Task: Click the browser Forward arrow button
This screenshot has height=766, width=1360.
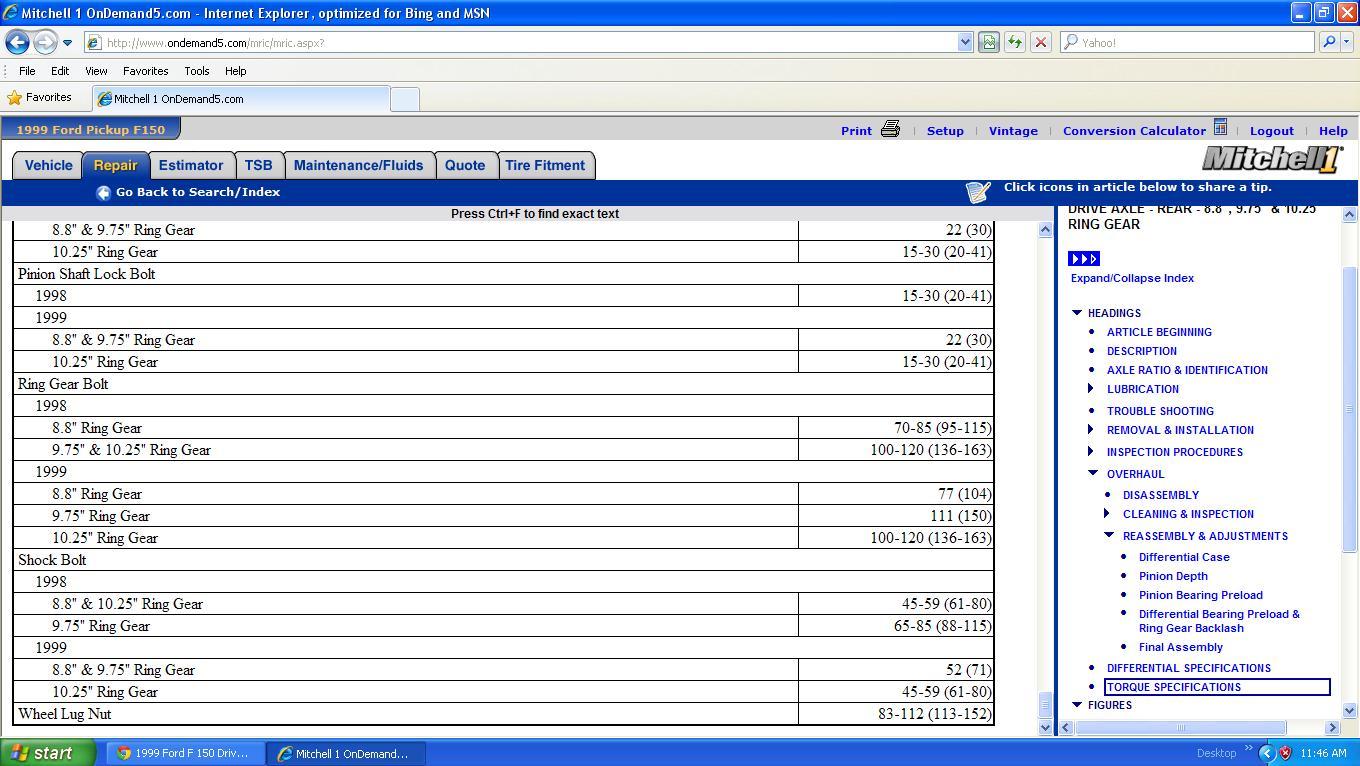Action: tap(45, 42)
